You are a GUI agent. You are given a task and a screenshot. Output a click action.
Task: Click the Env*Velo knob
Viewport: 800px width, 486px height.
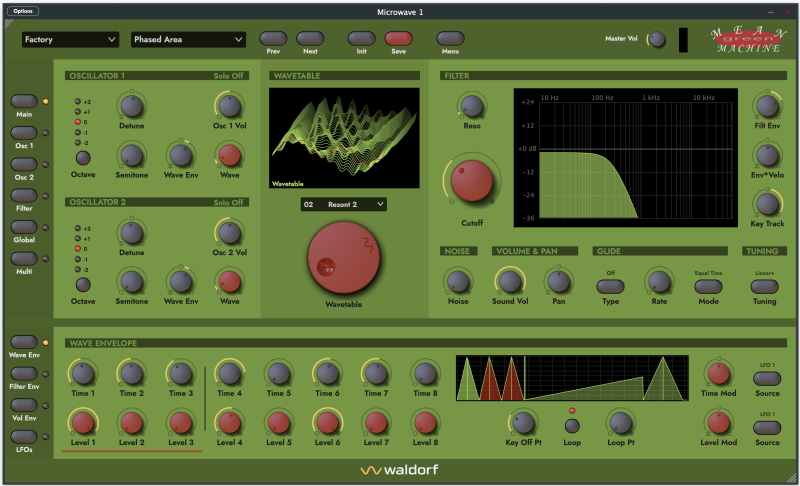click(x=767, y=156)
